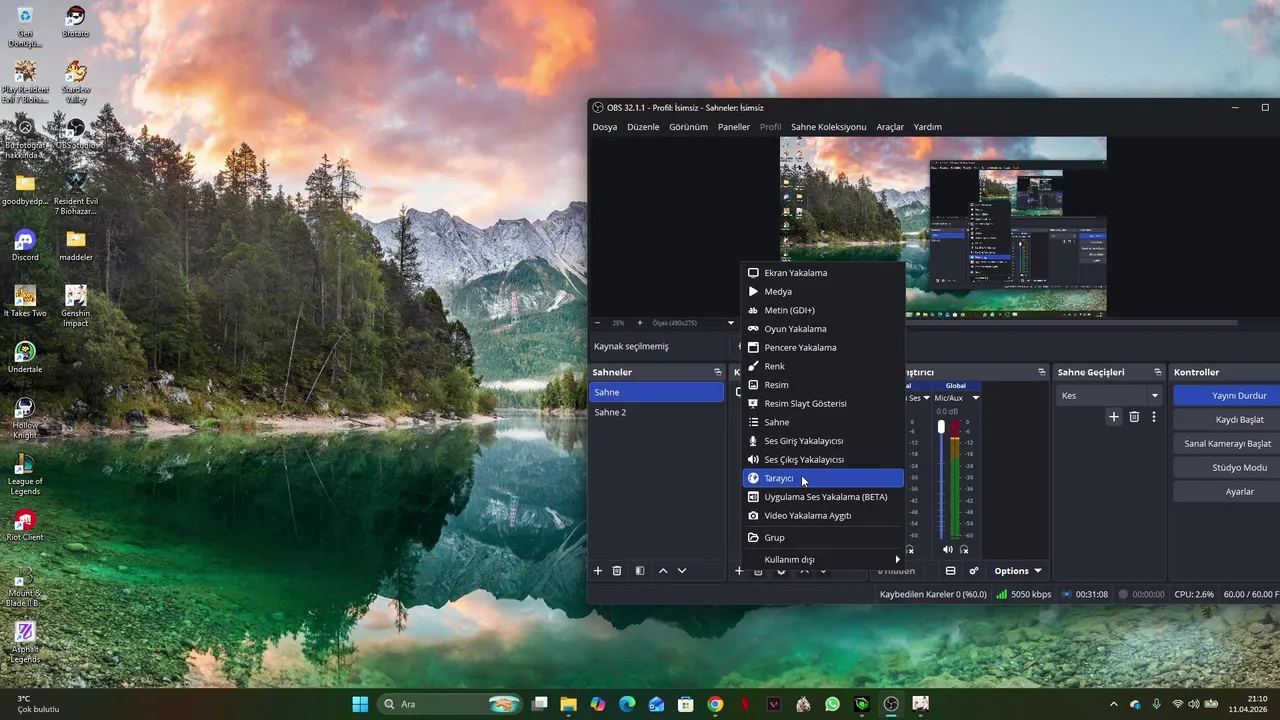Undock the Sahneler panel

[x=717, y=372]
